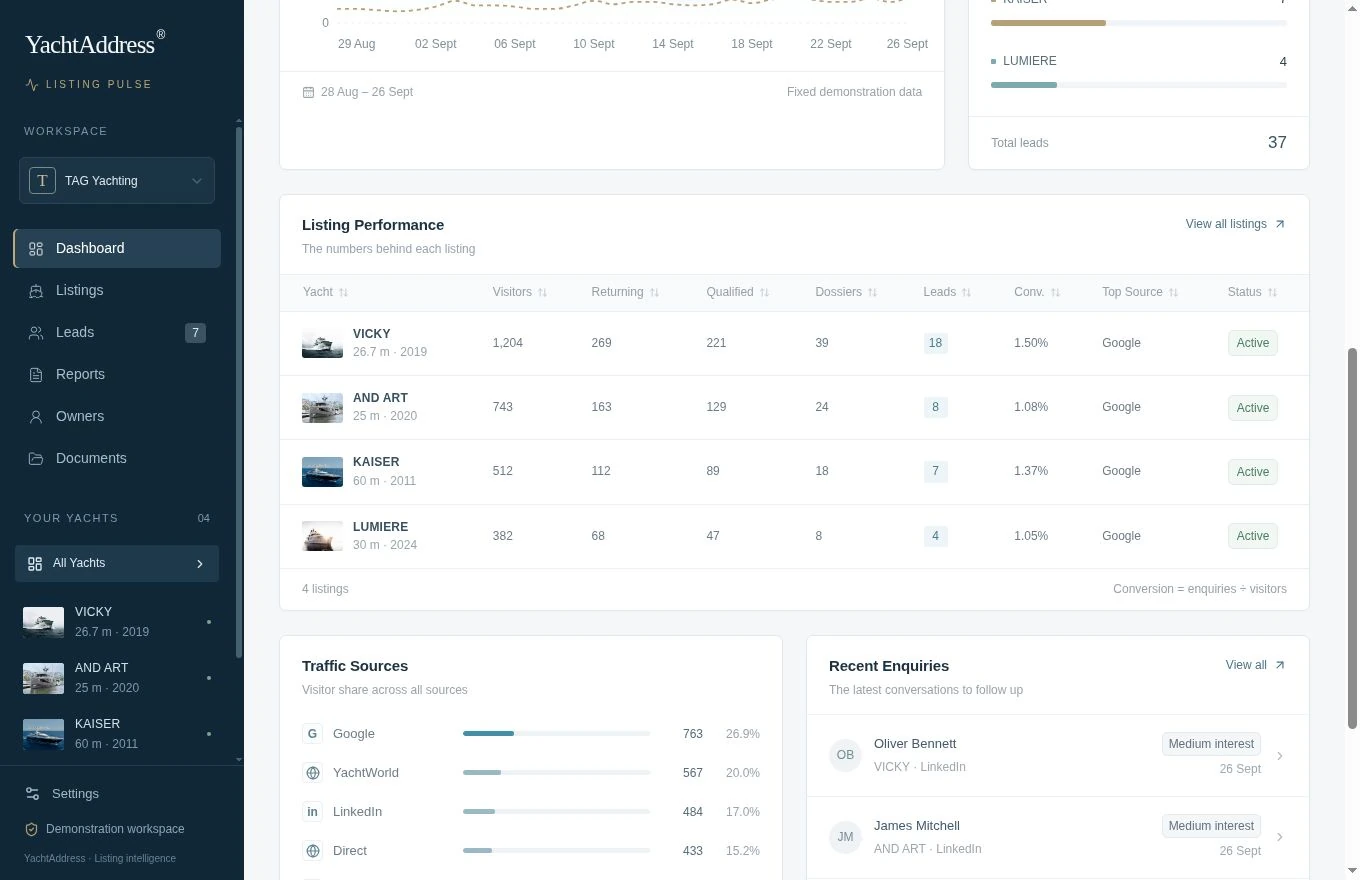Click VICKY thumbnail in the listing table
Viewport: 1360px width, 880px height.
(x=322, y=343)
